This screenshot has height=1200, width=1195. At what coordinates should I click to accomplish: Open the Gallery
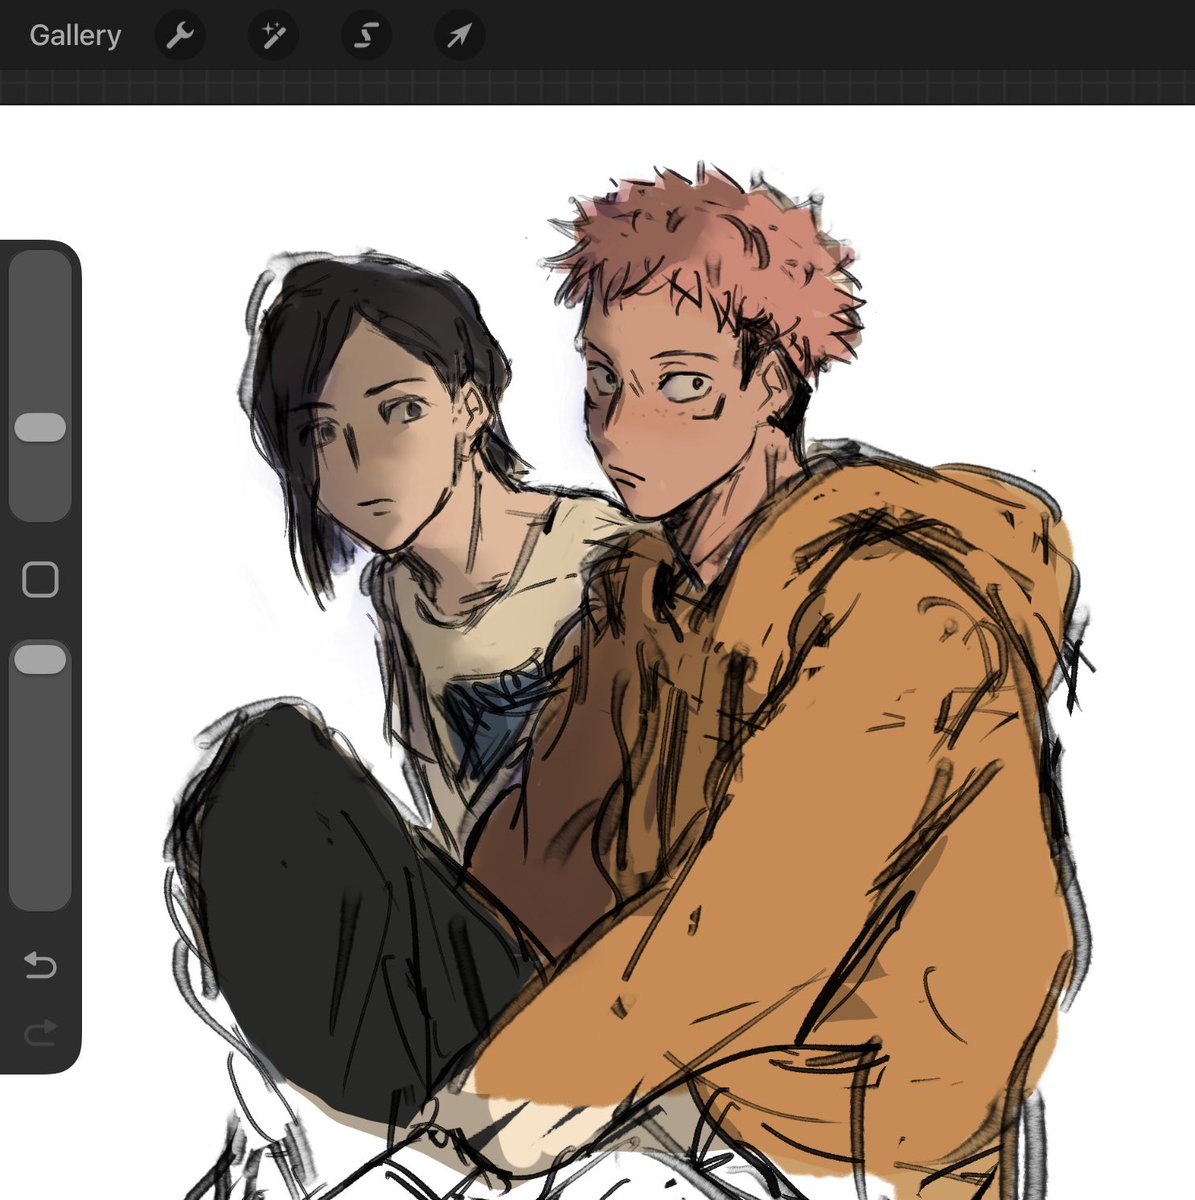(75, 35)
